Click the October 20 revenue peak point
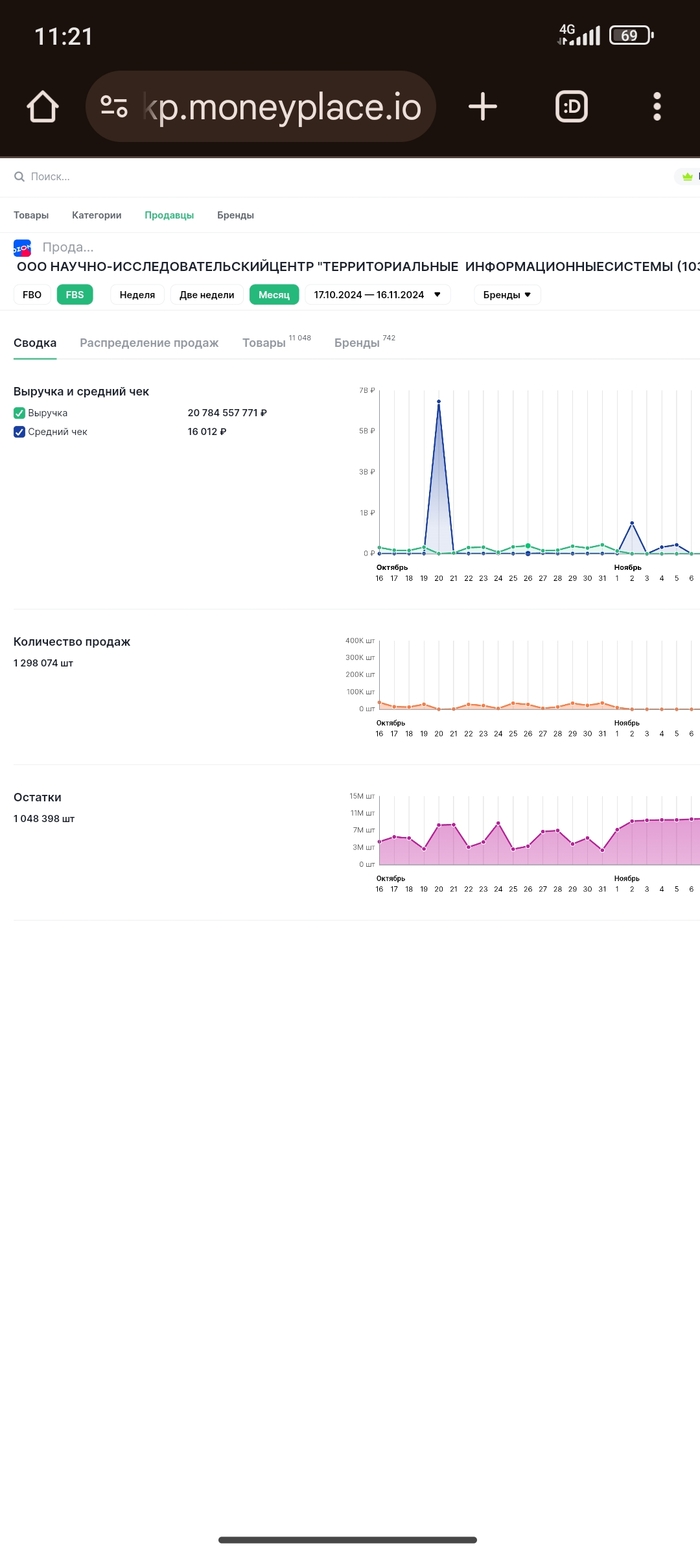 pyautogui.click(x=438, y=402)
